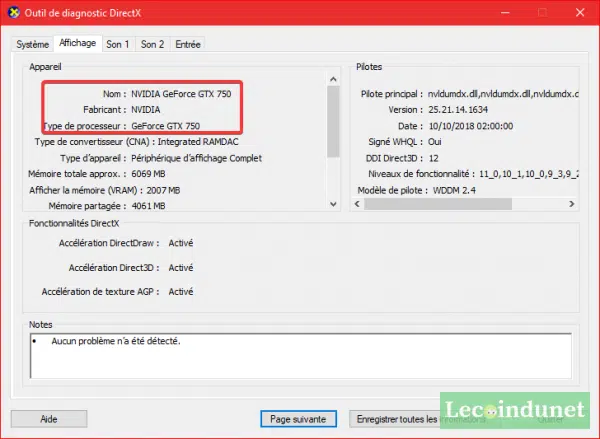Click the 'Nom :' label
This screenshot has width=600, height=439.
coord(114,94)
